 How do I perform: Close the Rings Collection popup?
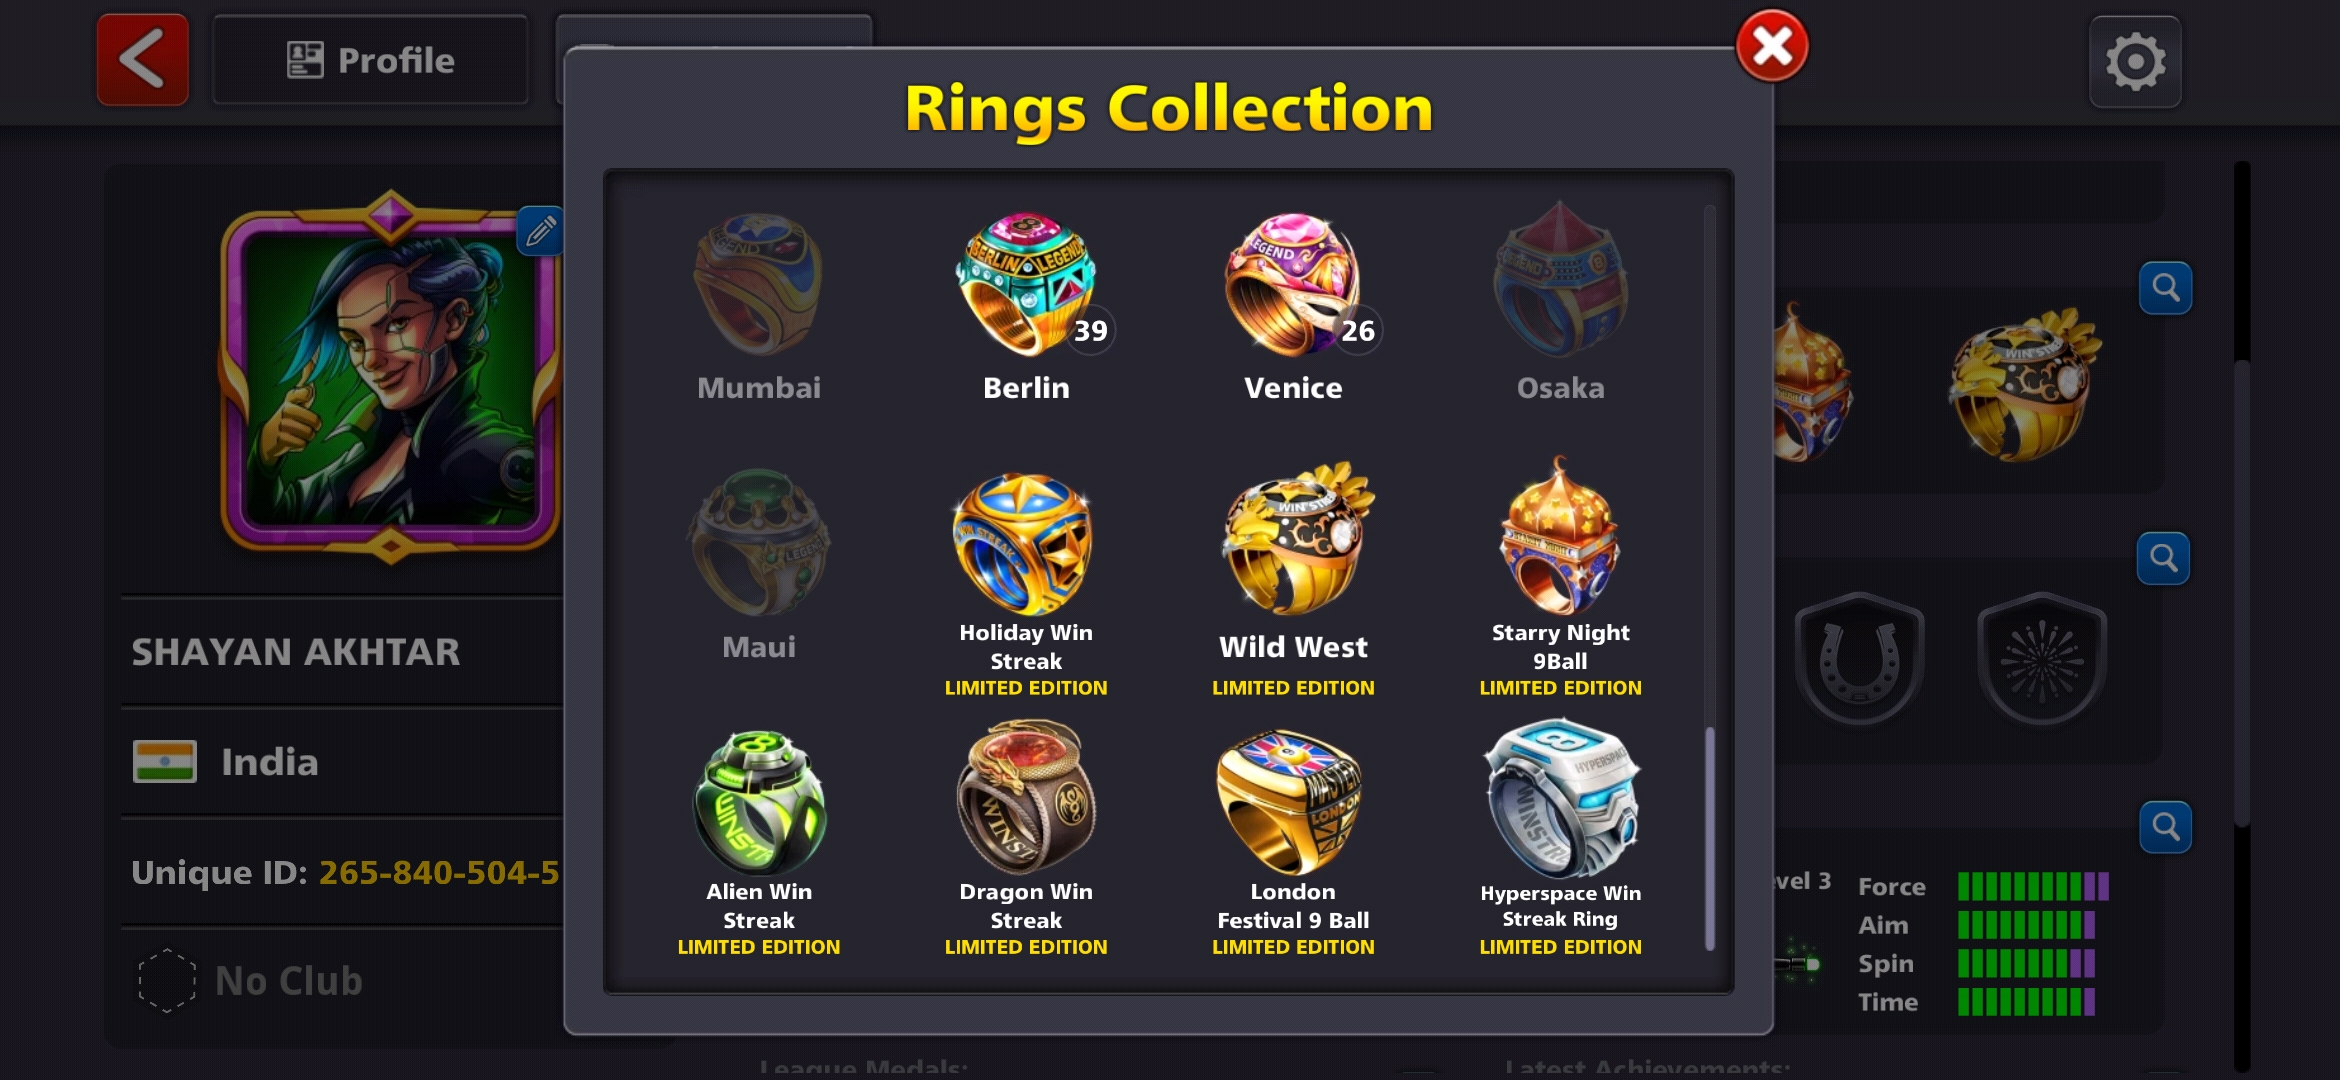[1771, 46]
